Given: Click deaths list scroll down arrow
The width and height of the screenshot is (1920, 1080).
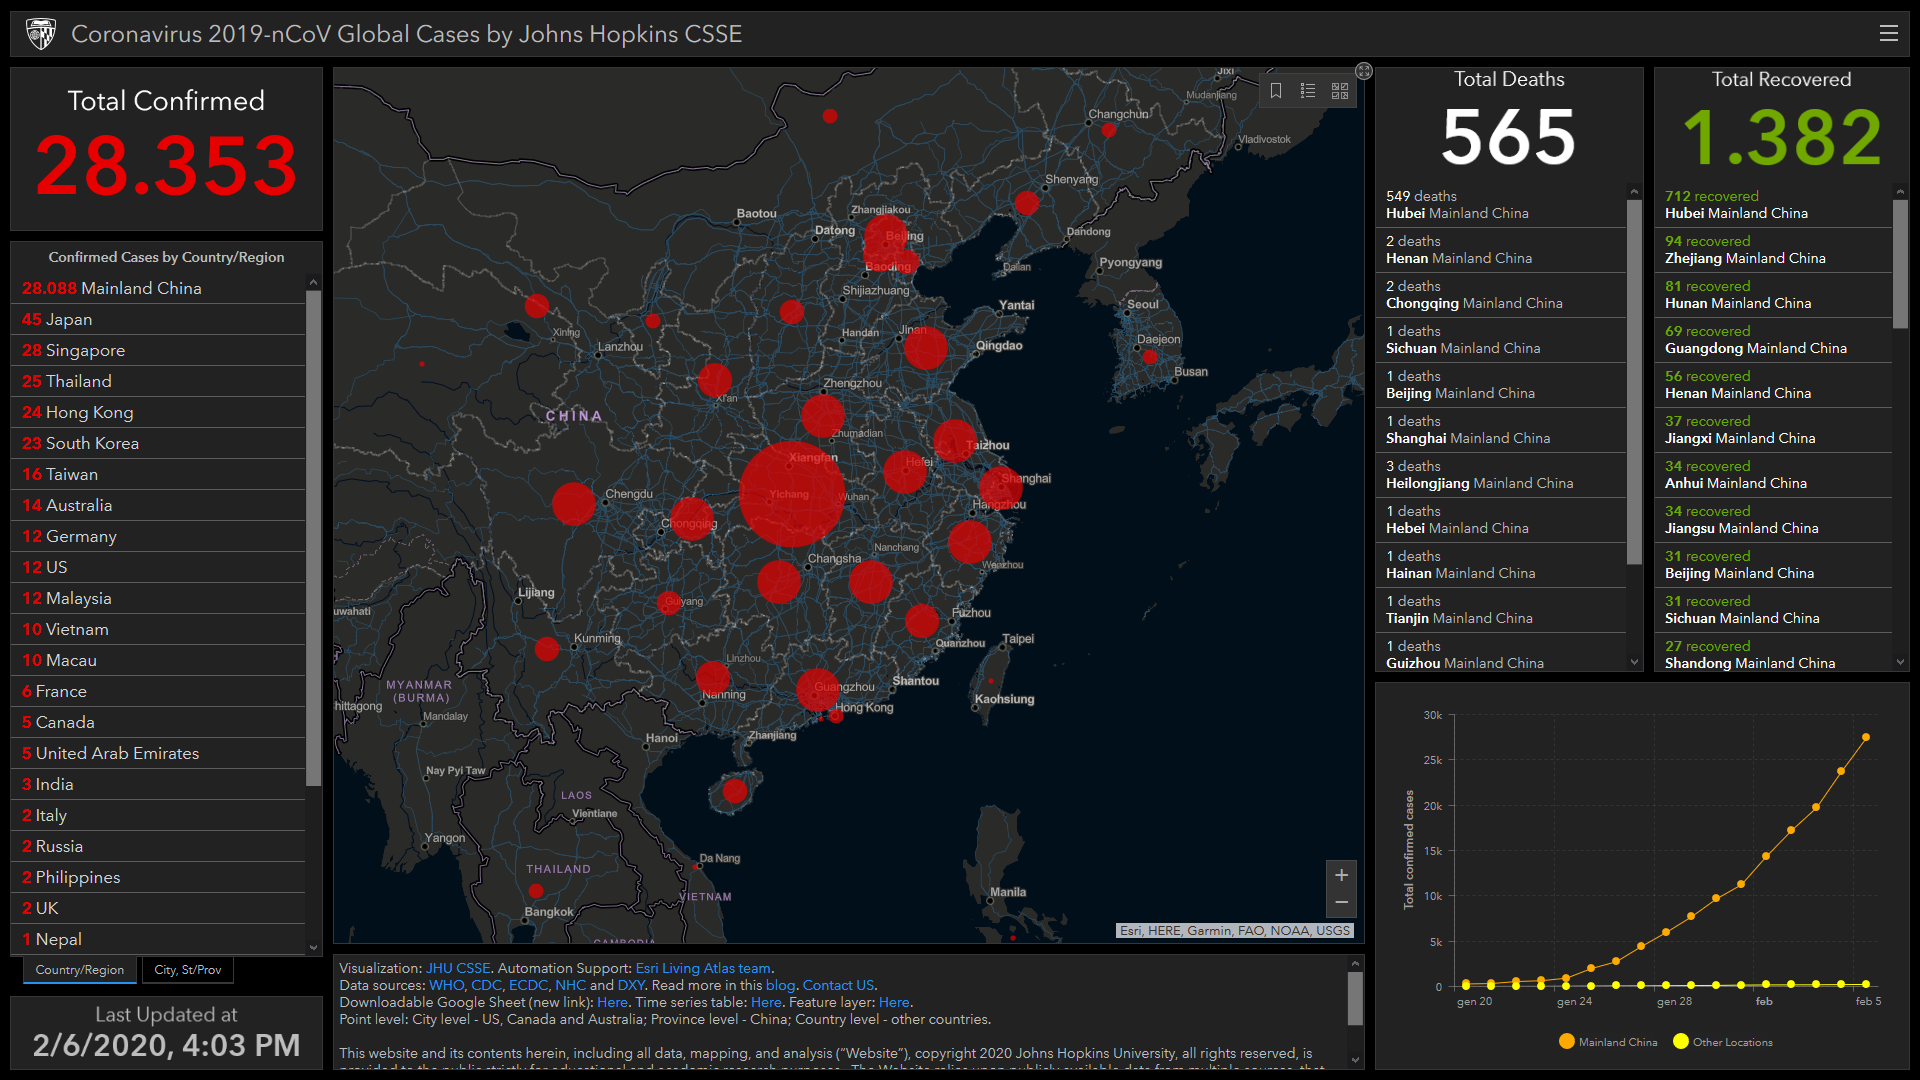Looking at the screenshot, I should tap(1634, 662).
